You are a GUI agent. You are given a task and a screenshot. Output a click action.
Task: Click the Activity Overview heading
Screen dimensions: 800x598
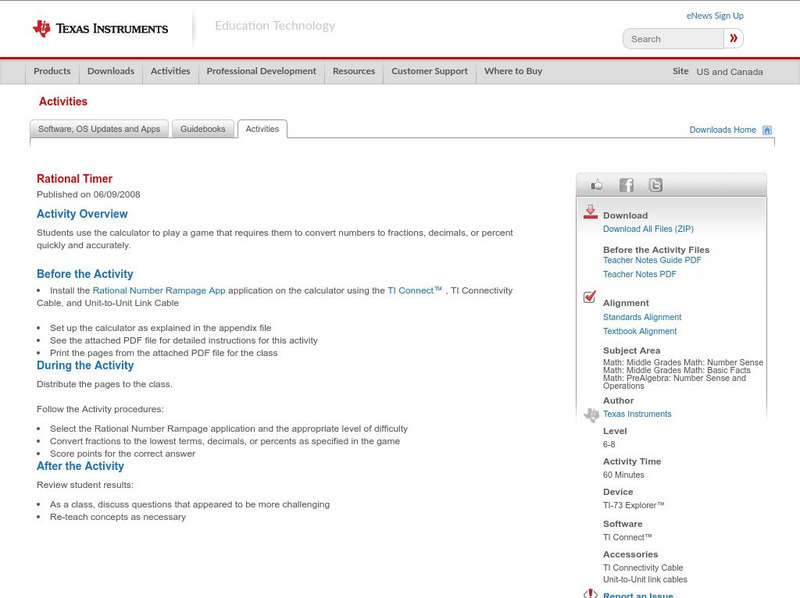pyautogui.click(x=82, y=214)
